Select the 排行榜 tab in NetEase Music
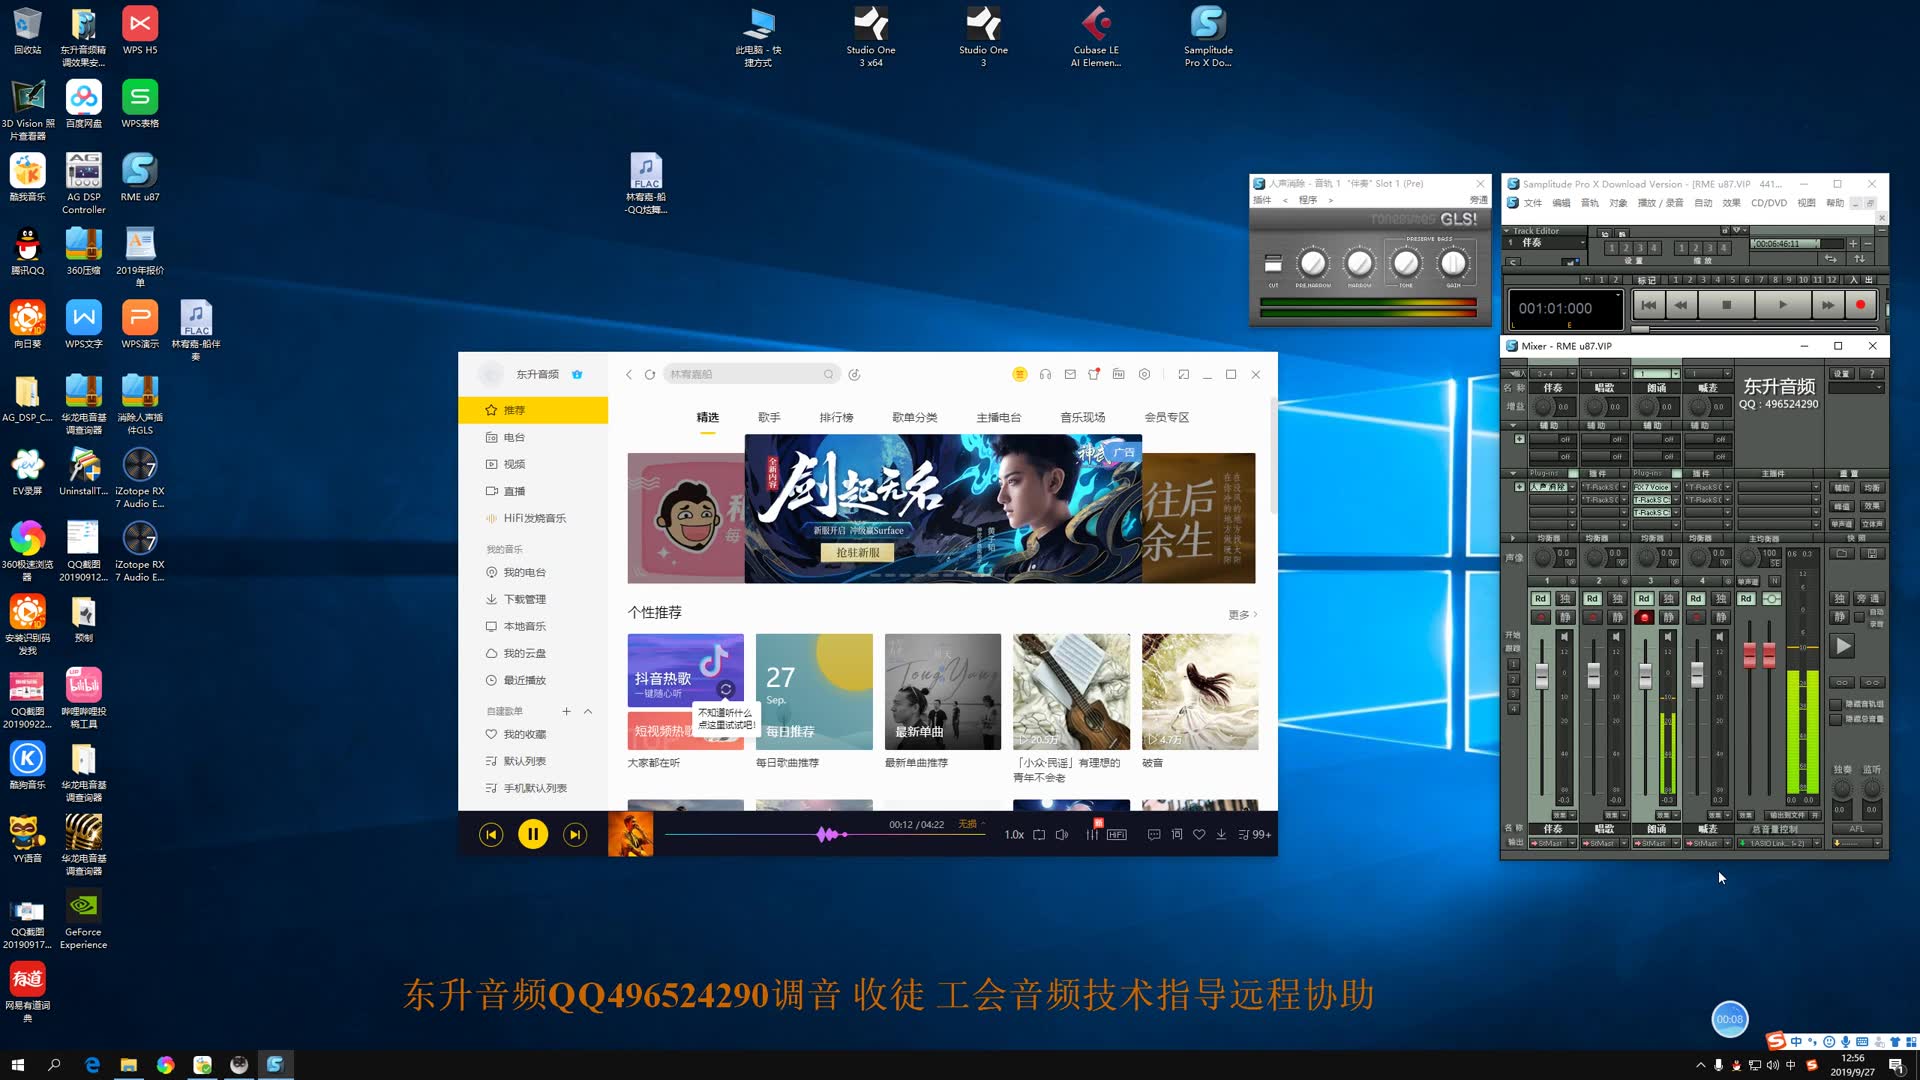1920x1080 pixels. click(x=836, y=417)
